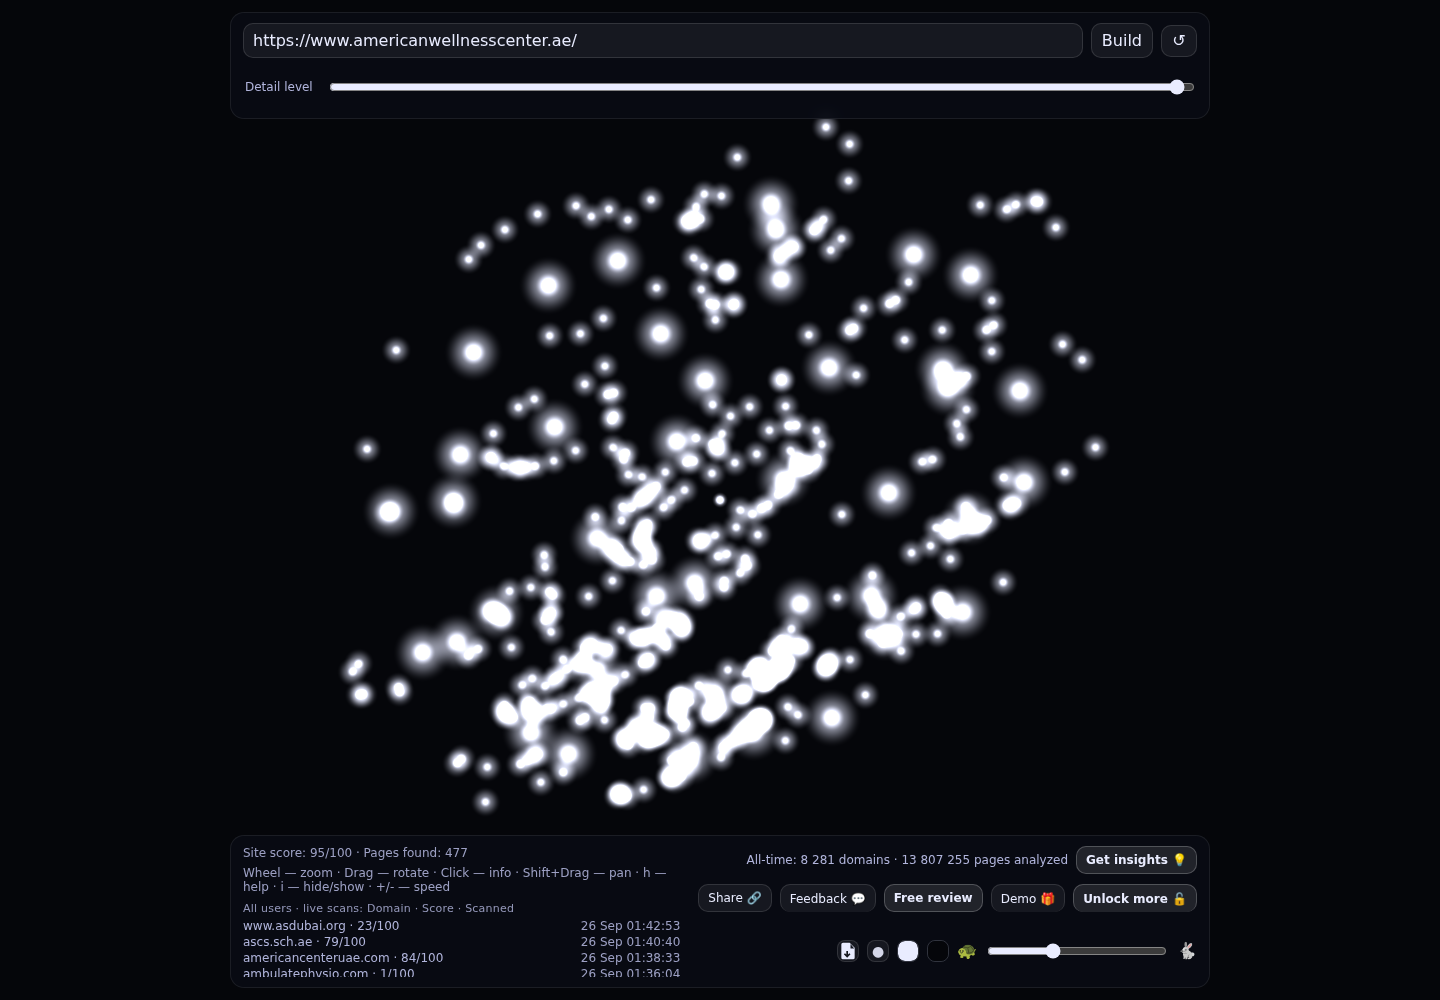Click the reload arrow button beside Build
Screen dimensions: 1440x1000
tap(1179, 40)
